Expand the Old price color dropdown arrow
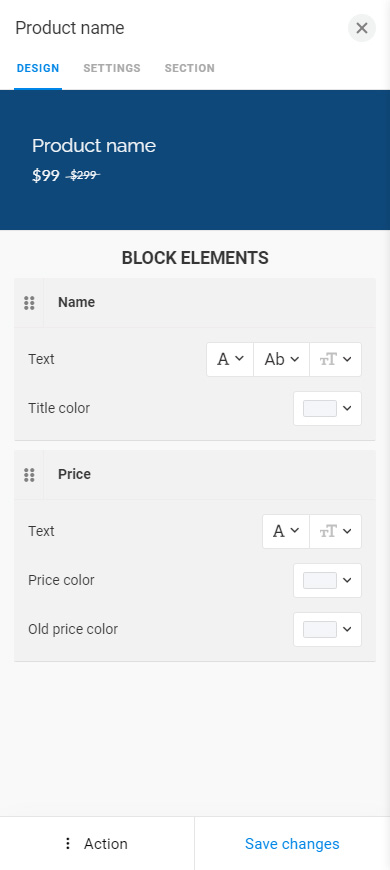 pyautogui.click(x=347, y=629)
